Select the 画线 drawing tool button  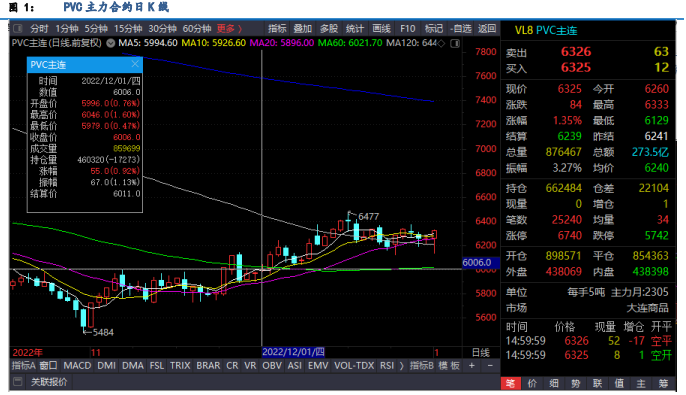(381, 29)
